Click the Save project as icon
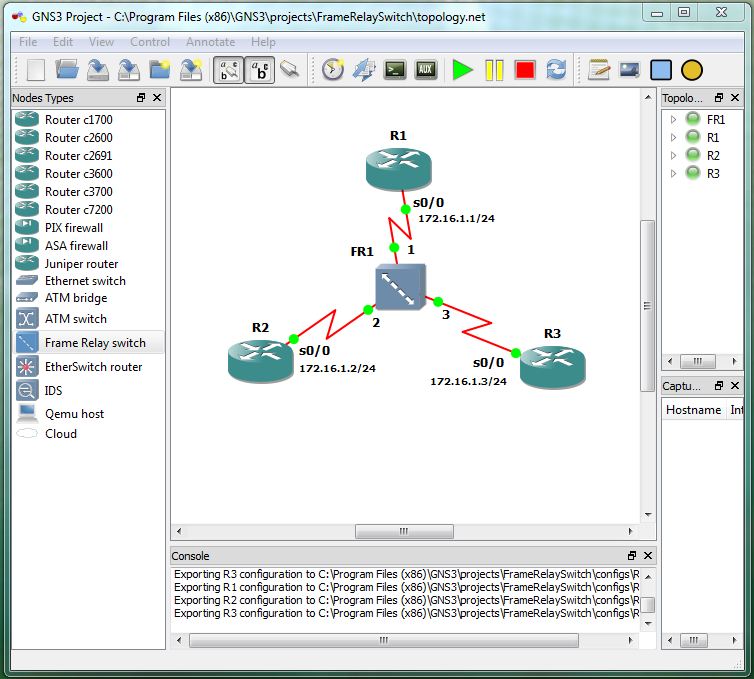The height and width of the screenshot is (679, 754). coord(129,70)
